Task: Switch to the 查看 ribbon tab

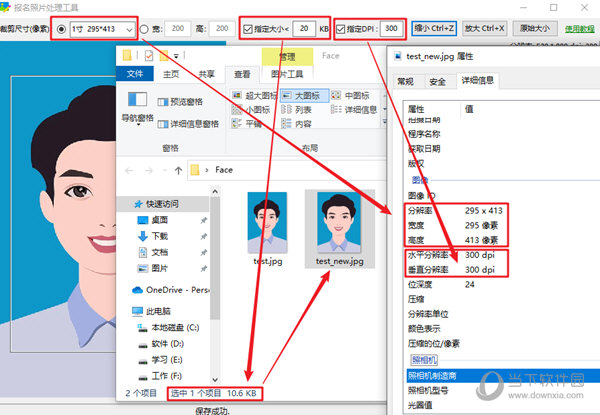Action: pos(242,74)
